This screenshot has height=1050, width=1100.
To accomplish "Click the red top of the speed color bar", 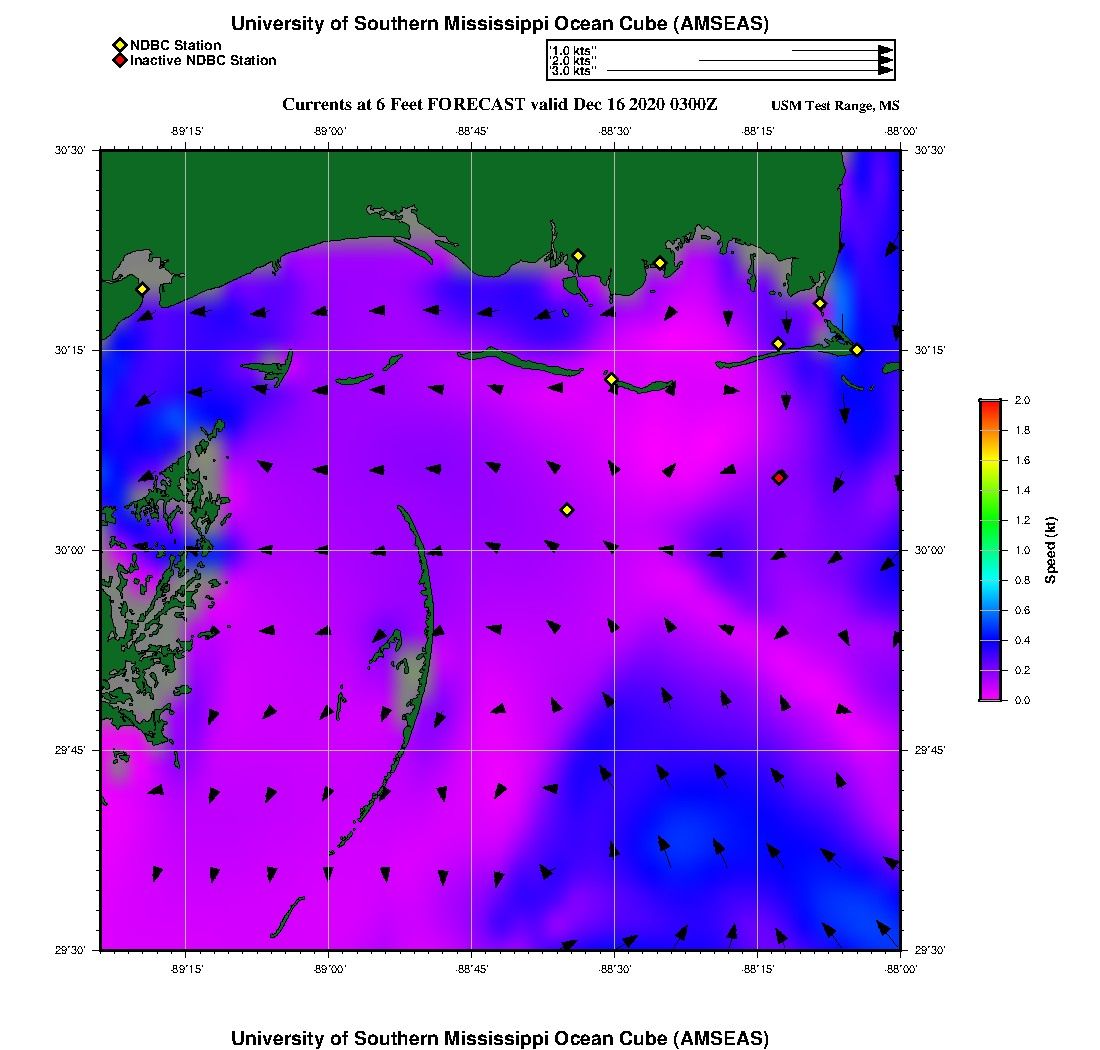I will point(990,404).
